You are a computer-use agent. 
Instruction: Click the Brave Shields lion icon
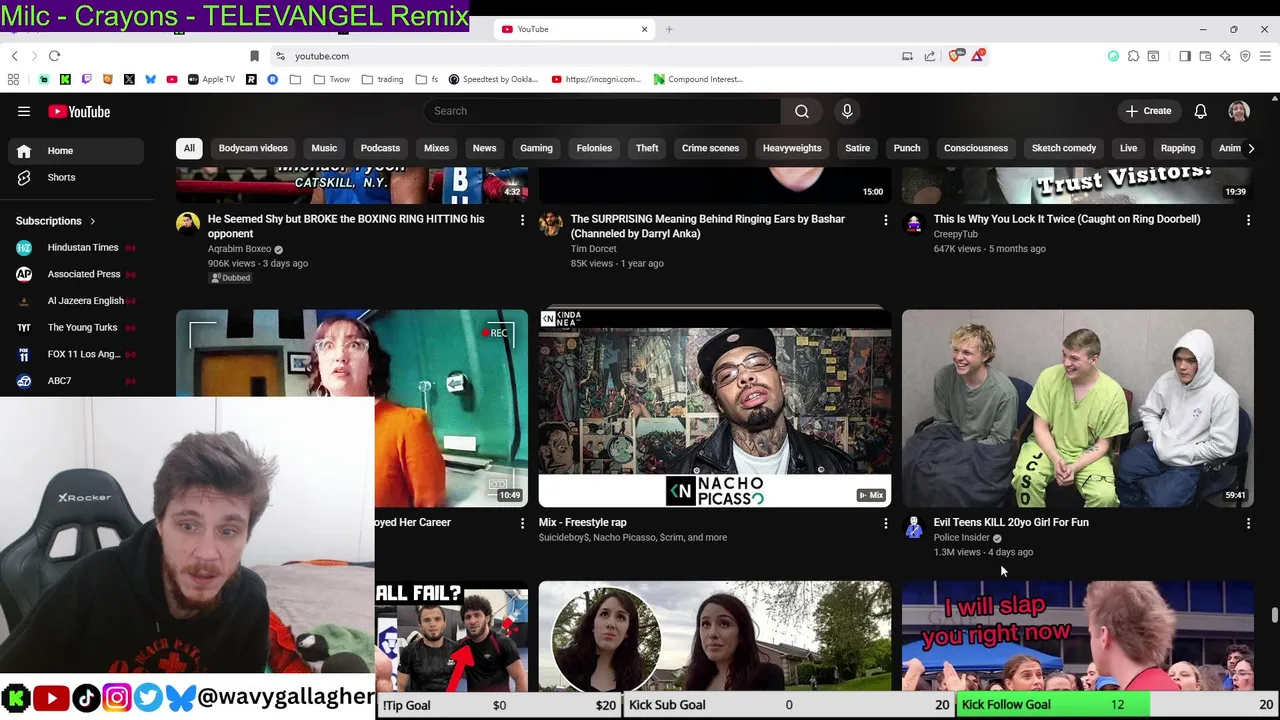[956, 56]
